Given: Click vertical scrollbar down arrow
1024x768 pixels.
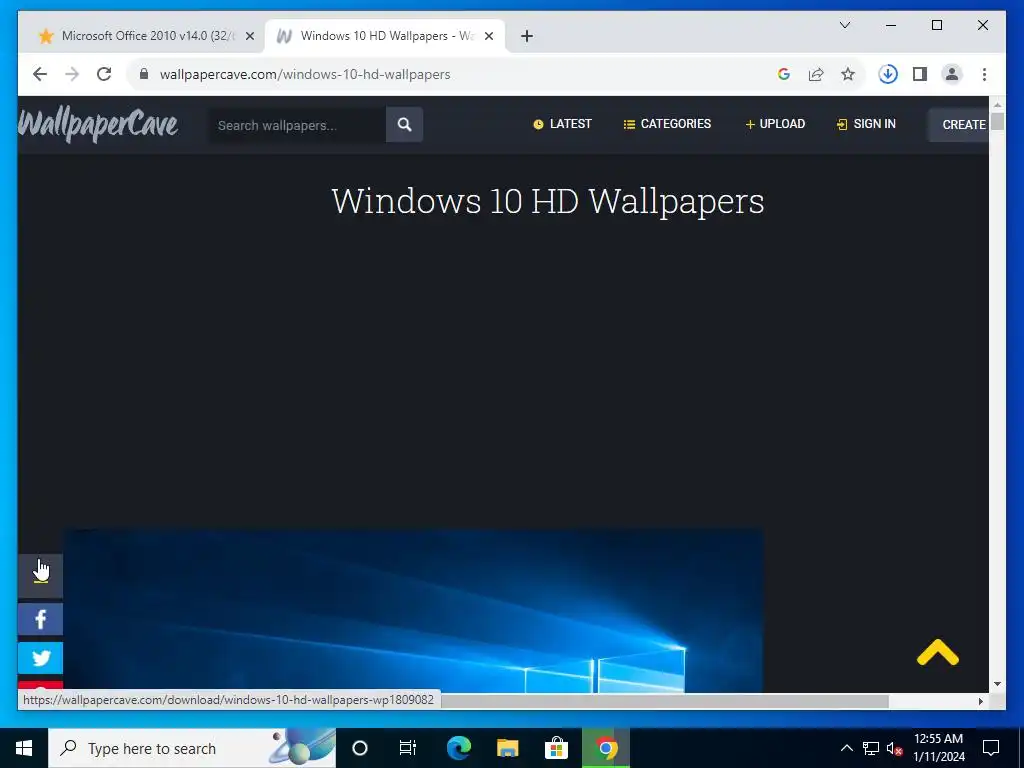Looking at the screenshot, I should 997,684.
